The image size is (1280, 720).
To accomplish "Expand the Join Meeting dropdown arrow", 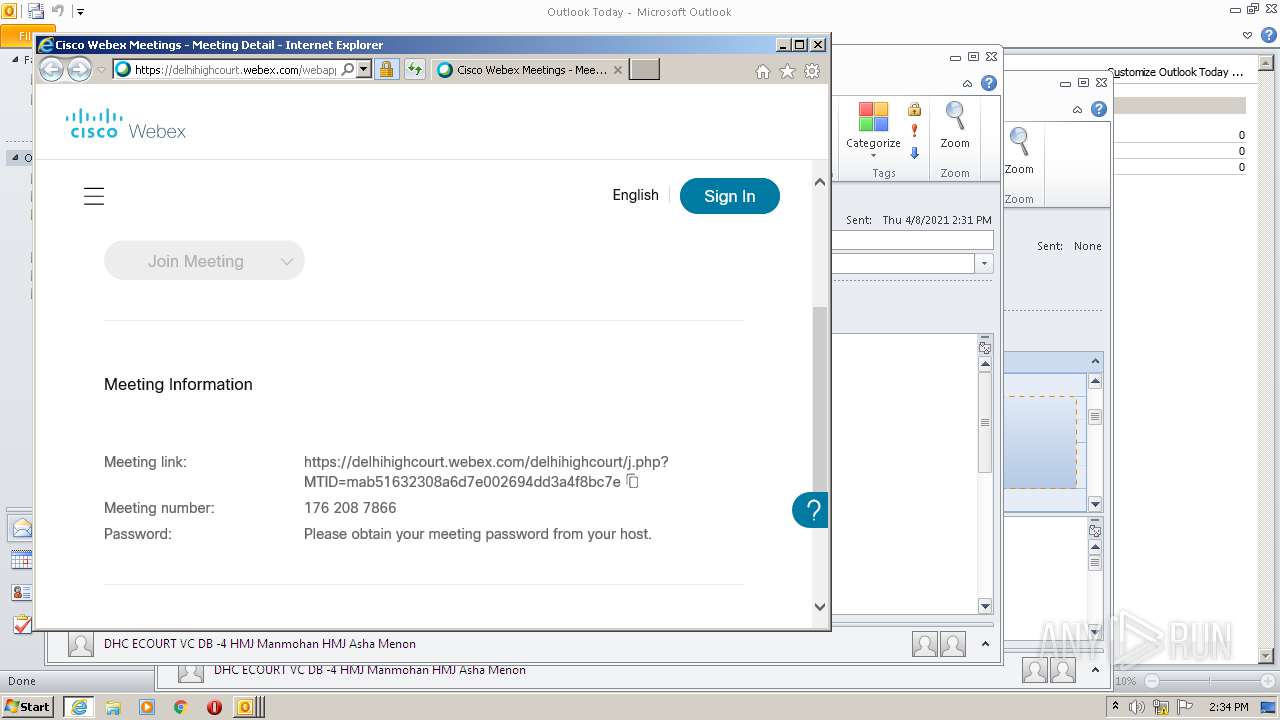I will click(x=287, y=261).
